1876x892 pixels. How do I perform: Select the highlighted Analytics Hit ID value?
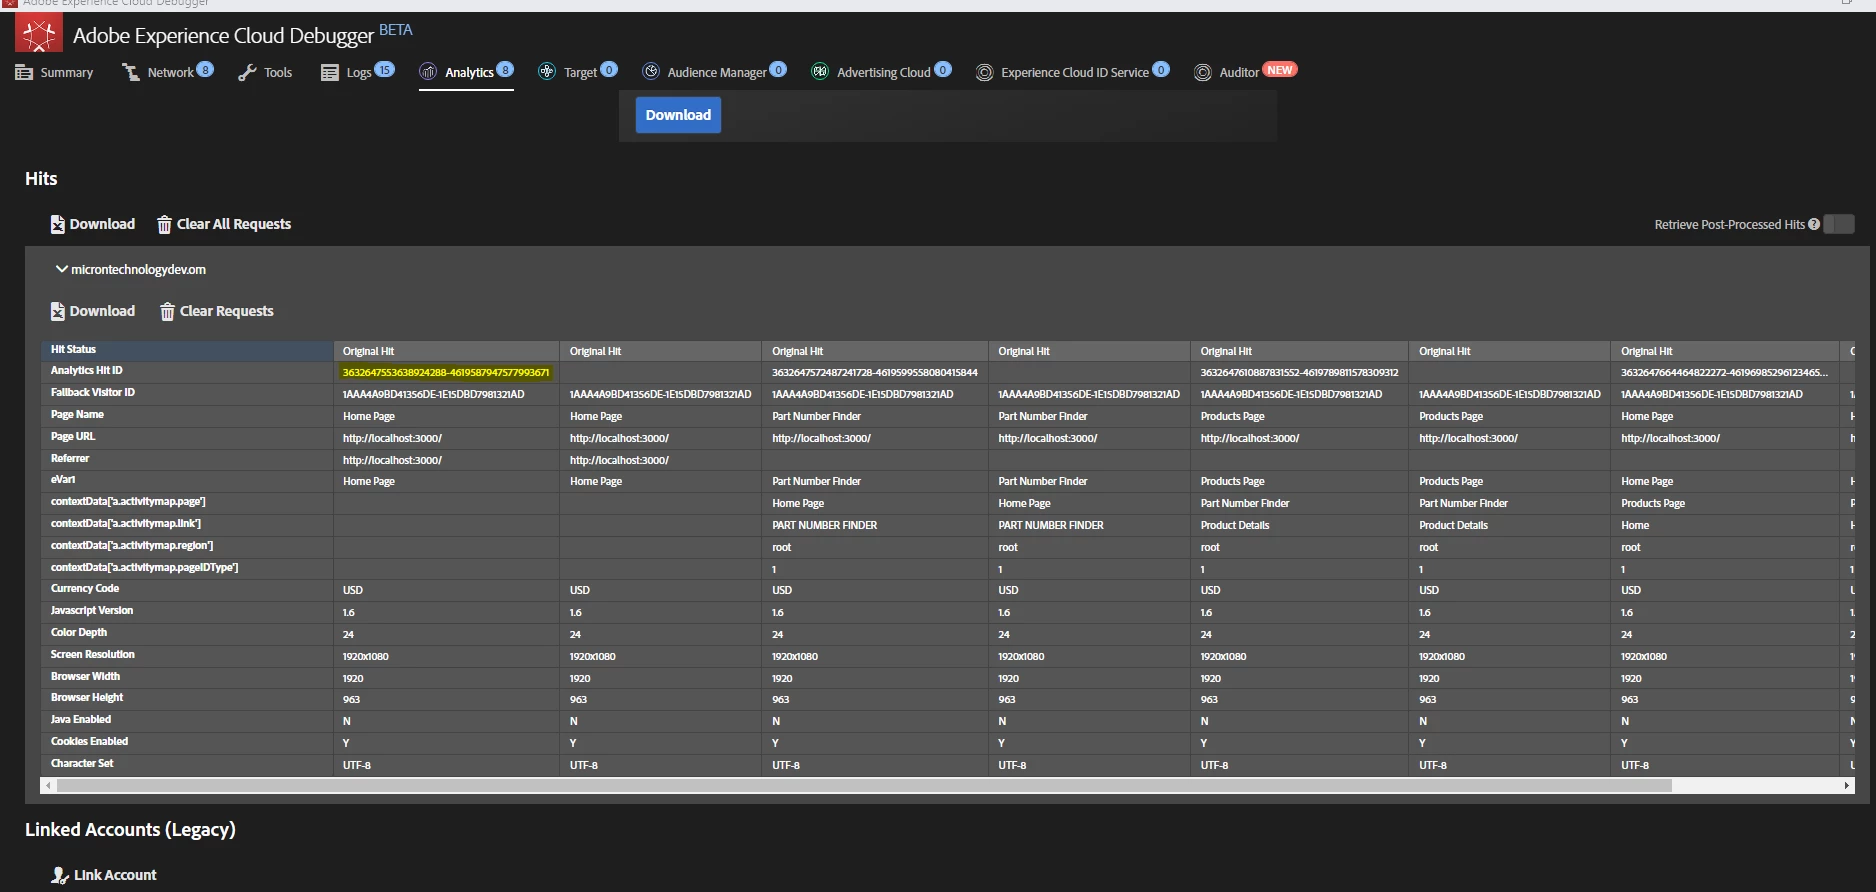(446, 372)
